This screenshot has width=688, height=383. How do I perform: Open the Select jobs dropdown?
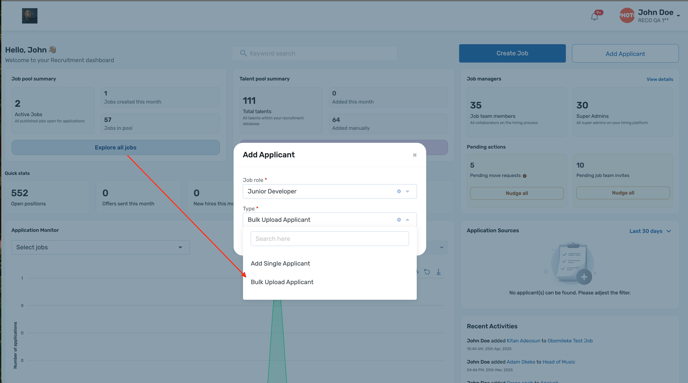100,247
